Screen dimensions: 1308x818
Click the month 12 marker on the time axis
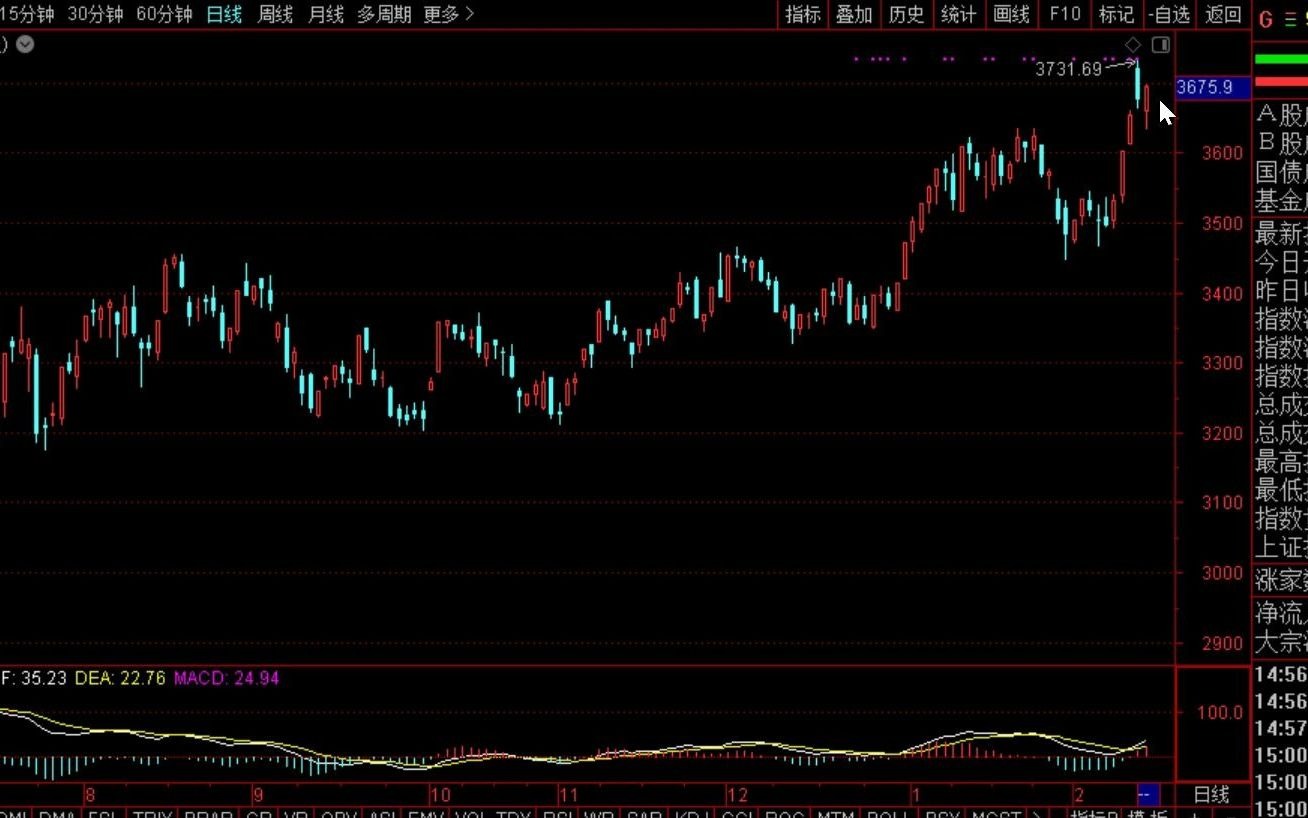[737, 796]
